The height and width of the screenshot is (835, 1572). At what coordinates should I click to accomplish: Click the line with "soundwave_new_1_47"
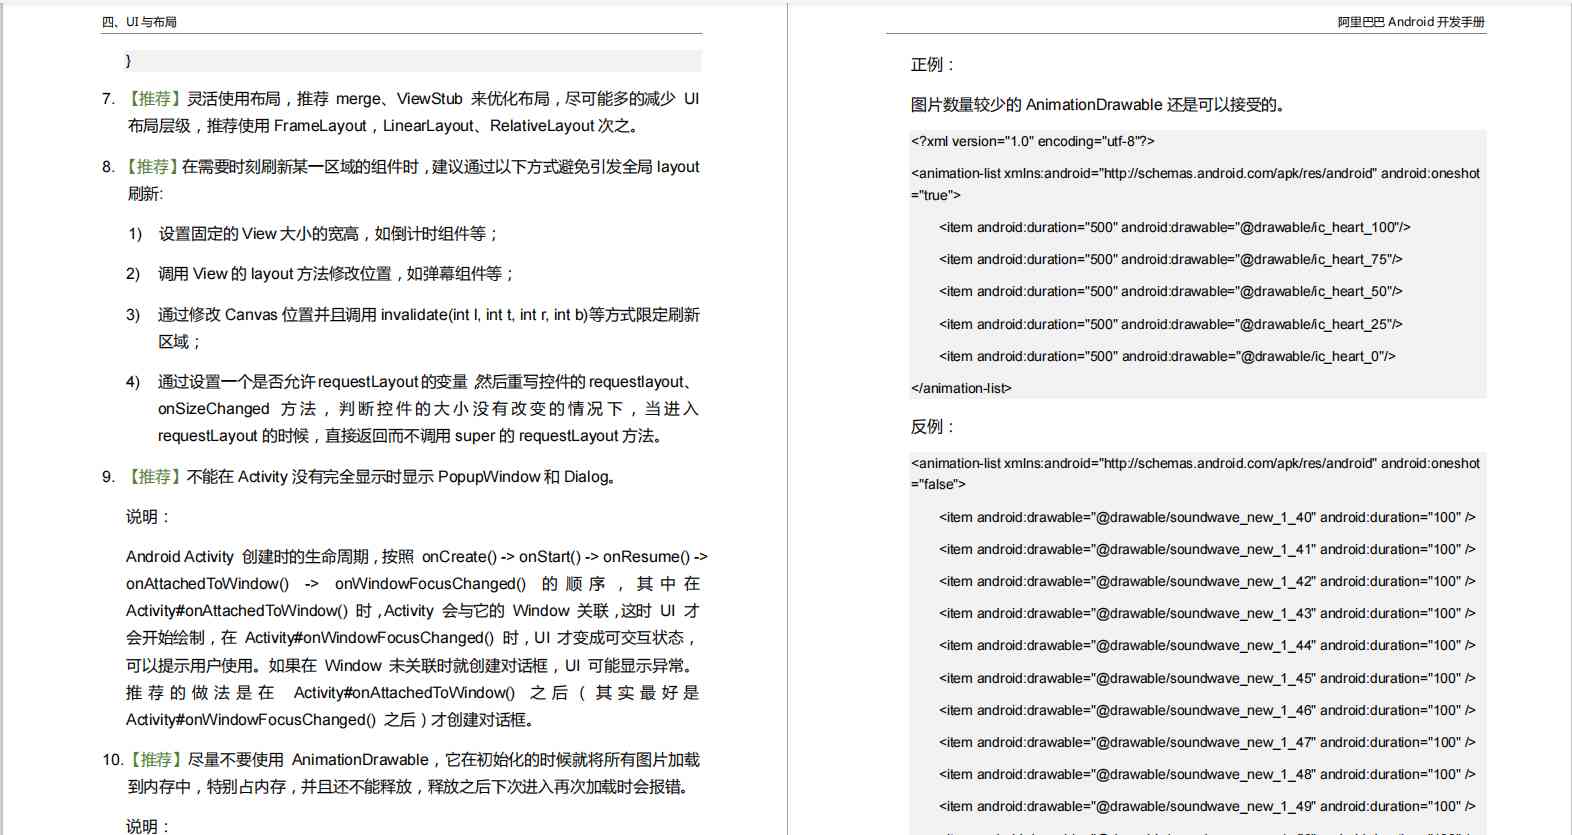click(1207, 742)
